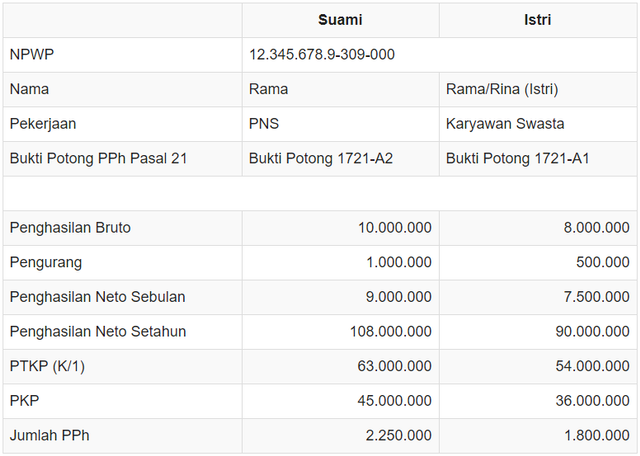The height and width of the screenshot is (456, 640).
Task: Select Suami's Penghasilan Bruto value 10.000.000
Action: click(395, 228)
